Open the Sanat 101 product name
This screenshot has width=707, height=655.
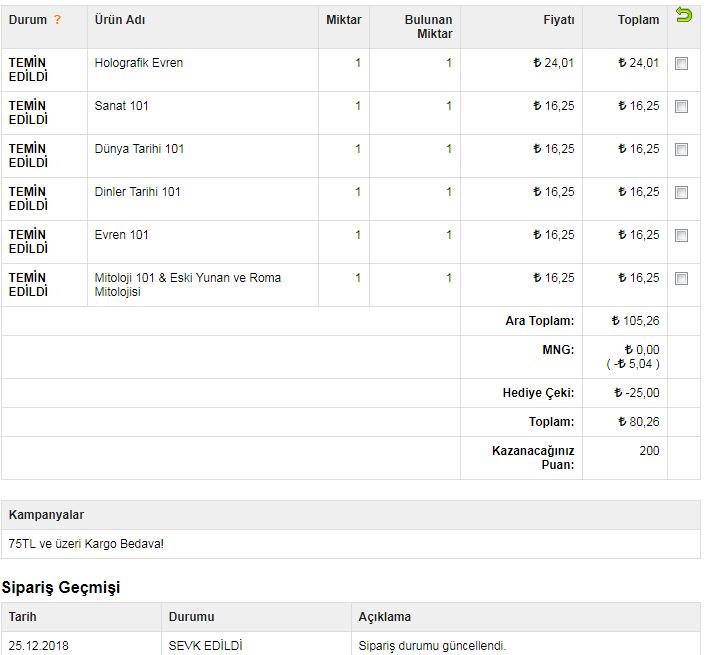tap(121, 106)
